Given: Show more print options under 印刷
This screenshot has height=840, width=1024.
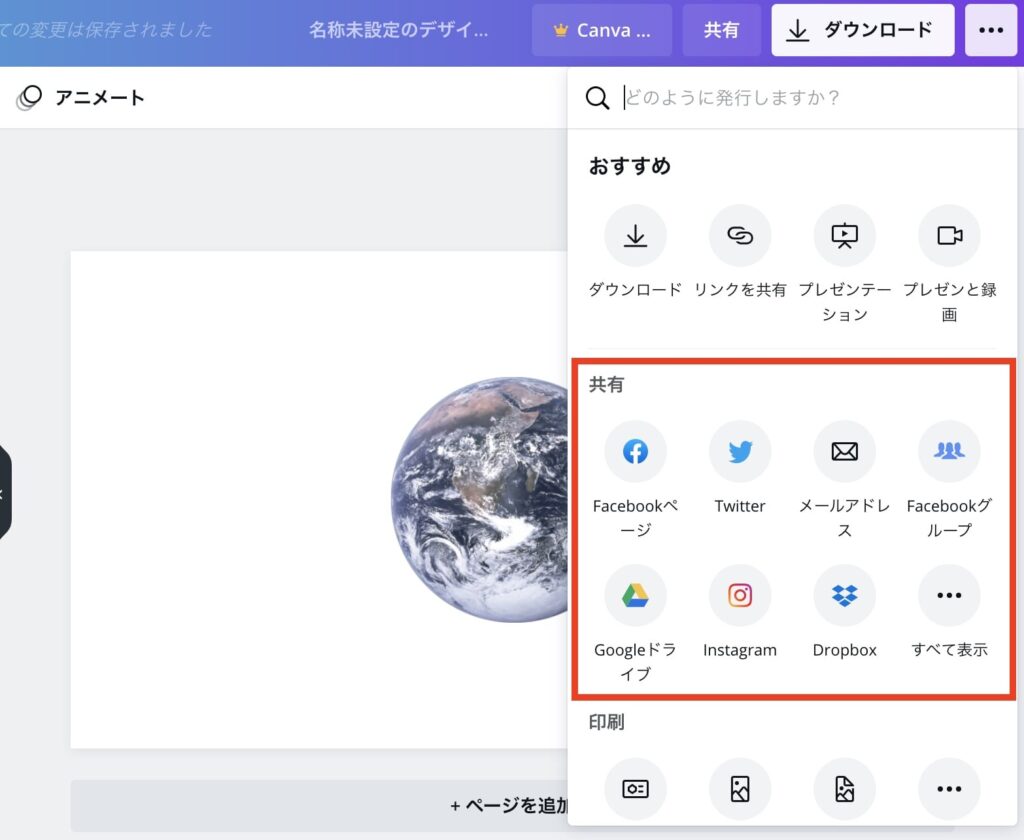Looking at the screenshot, I should click(x=949, y=789).
